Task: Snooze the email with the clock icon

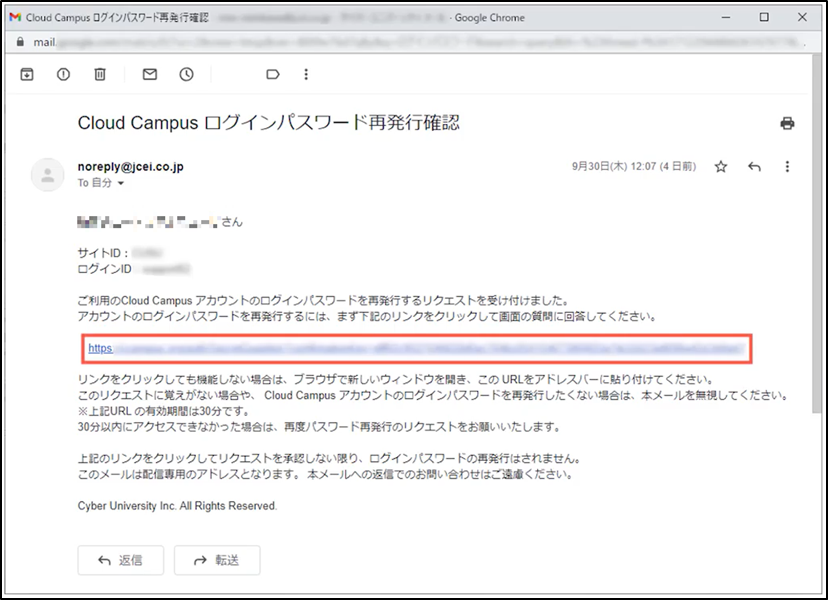Action: (186, 74)
